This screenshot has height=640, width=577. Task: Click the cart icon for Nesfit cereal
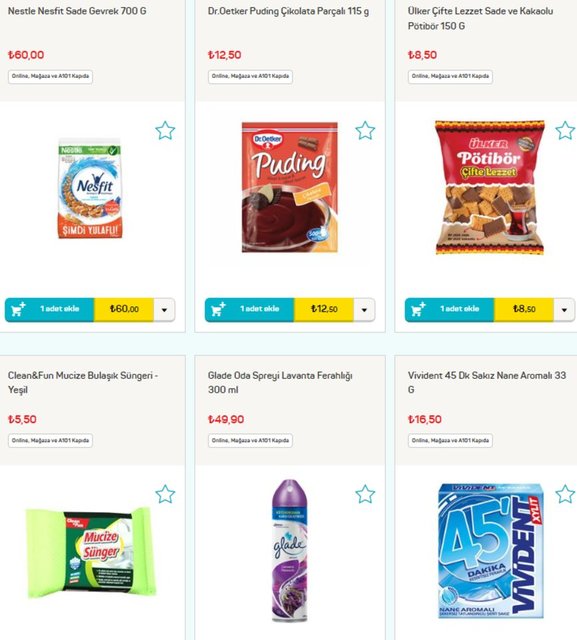click(18, 309)
